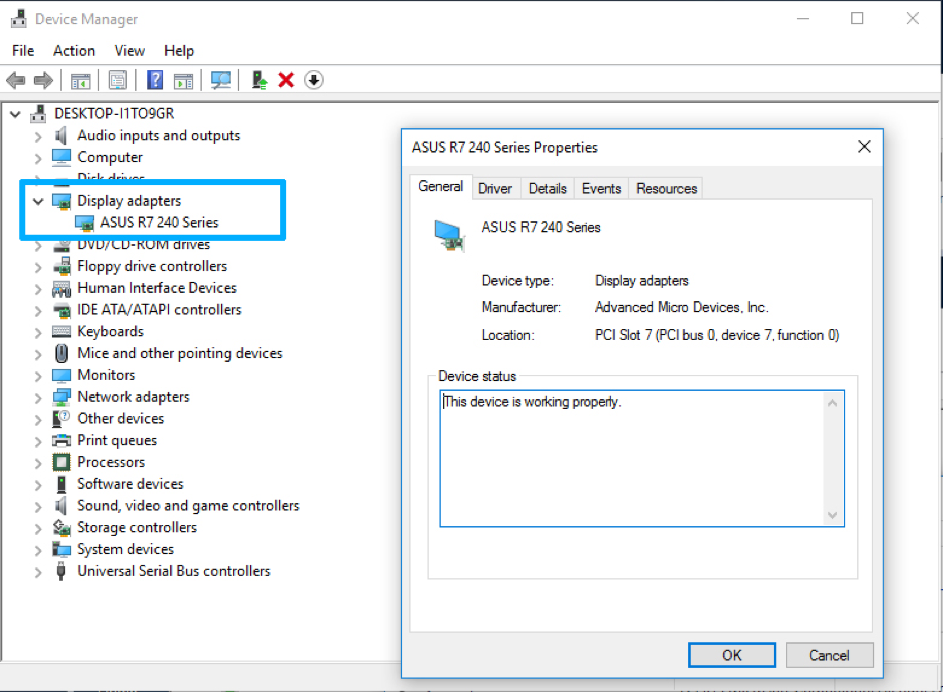Open the View menu

(129, 51)
